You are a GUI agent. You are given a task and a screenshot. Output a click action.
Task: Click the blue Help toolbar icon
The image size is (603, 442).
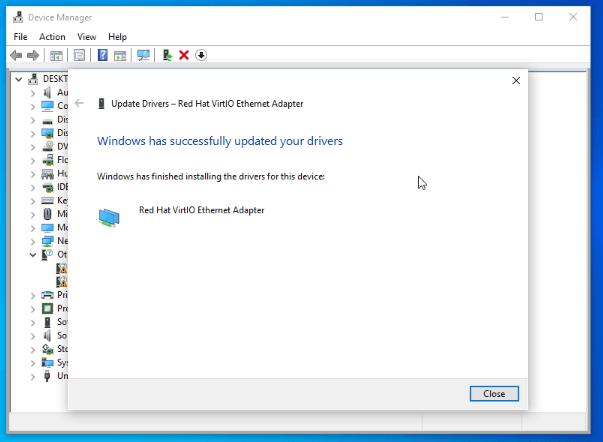[102, 55]
